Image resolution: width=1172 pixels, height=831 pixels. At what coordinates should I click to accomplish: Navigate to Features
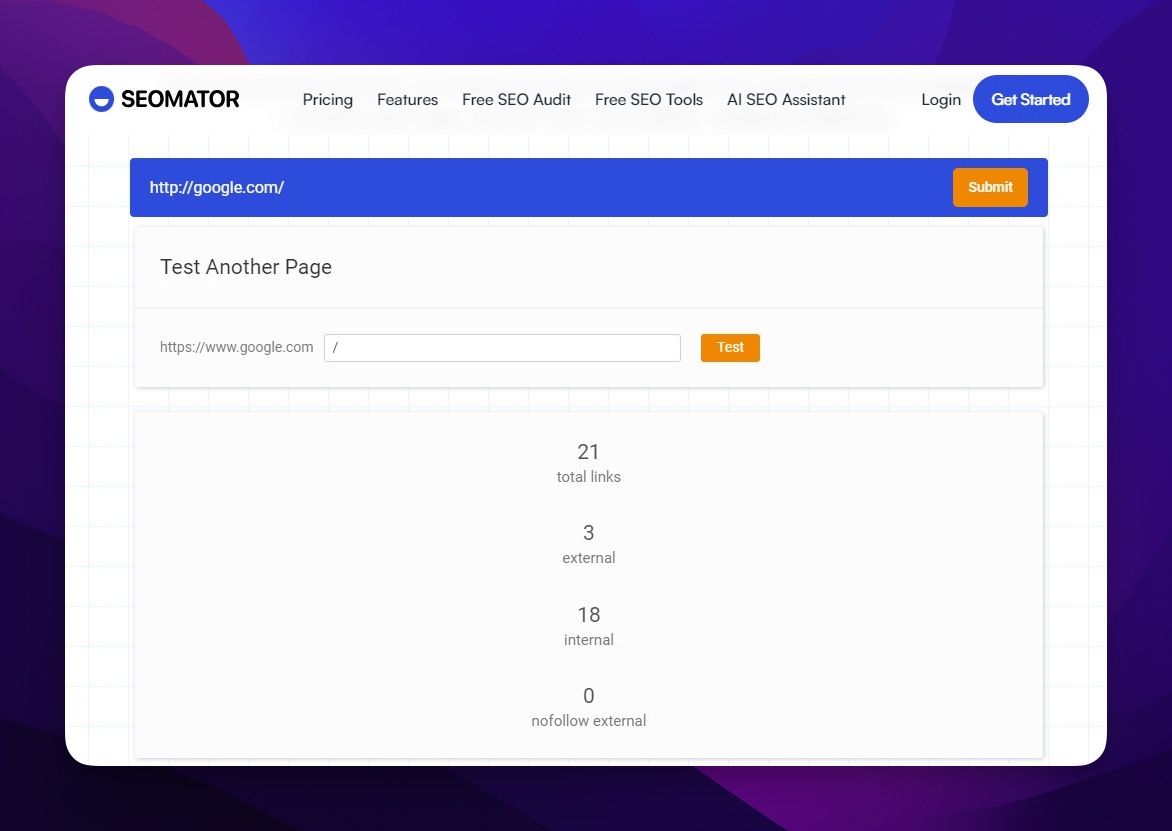[x=407, y=100]
